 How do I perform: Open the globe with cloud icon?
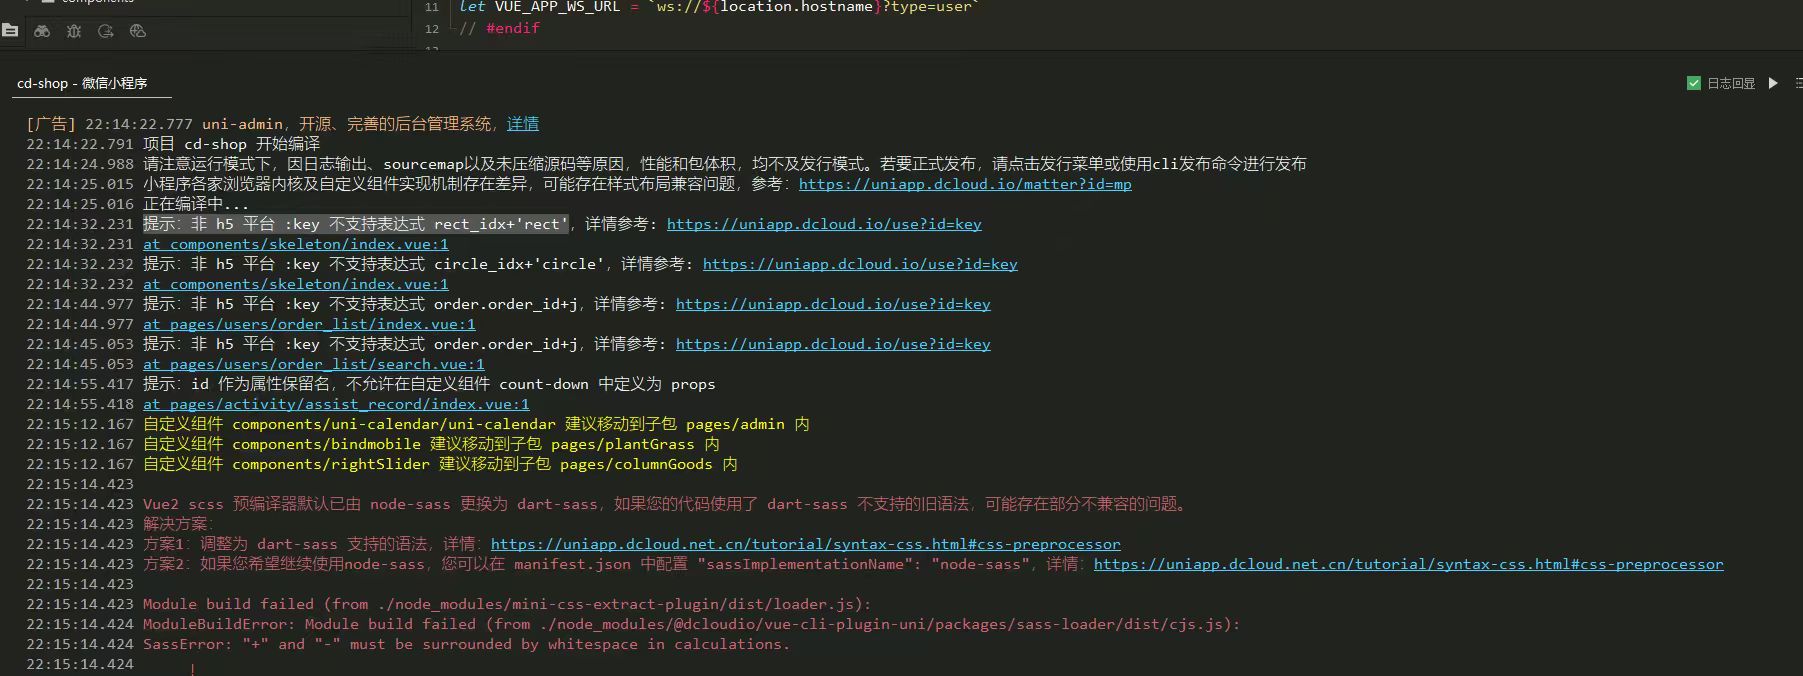[138, 31]
